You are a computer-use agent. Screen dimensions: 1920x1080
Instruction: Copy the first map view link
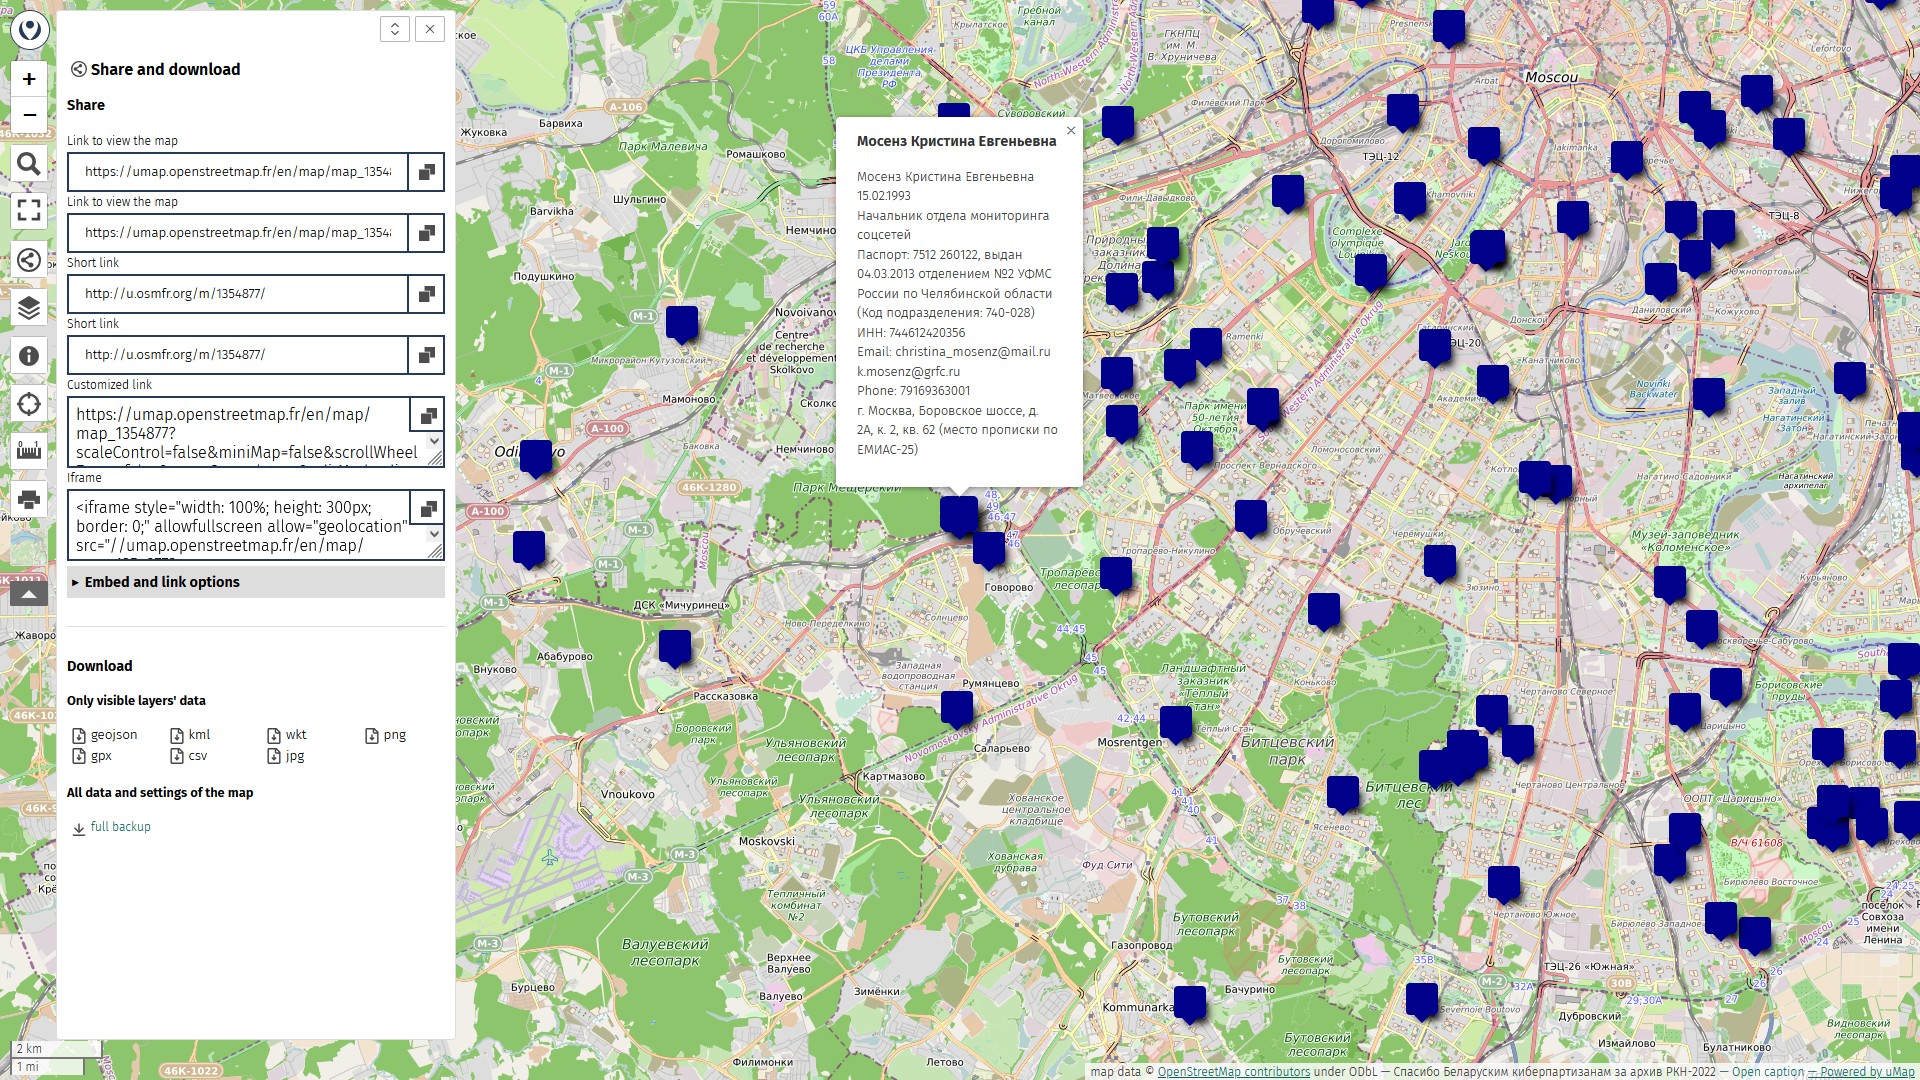[426, 172]
